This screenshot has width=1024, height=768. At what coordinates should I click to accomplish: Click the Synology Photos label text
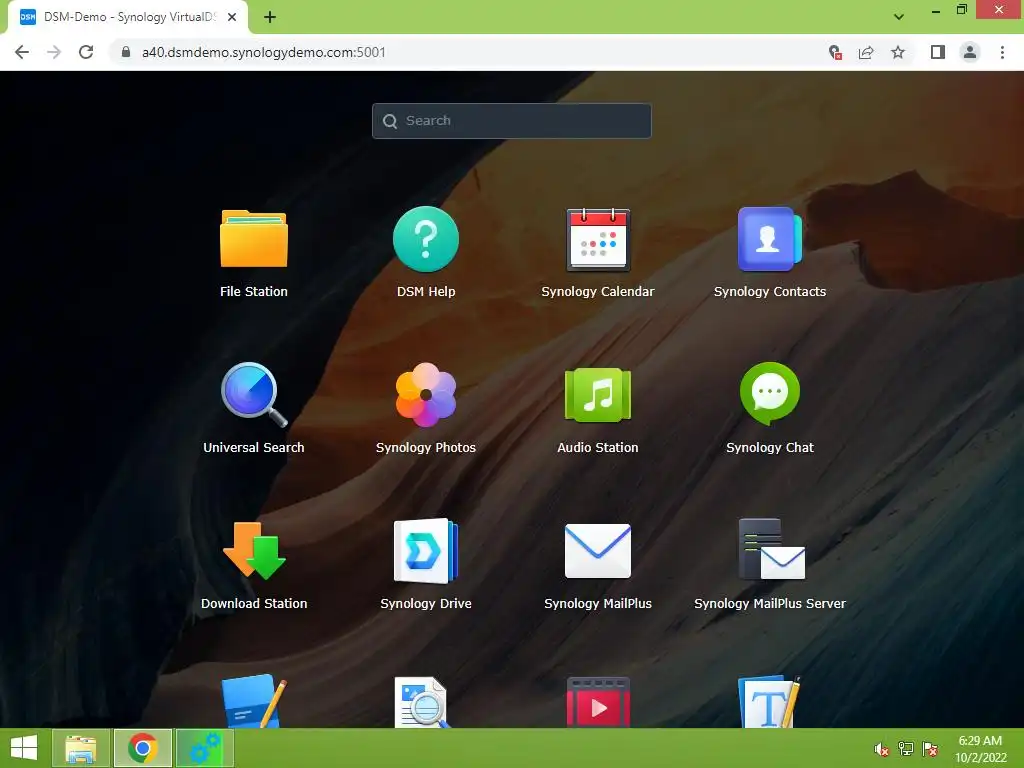426,447
